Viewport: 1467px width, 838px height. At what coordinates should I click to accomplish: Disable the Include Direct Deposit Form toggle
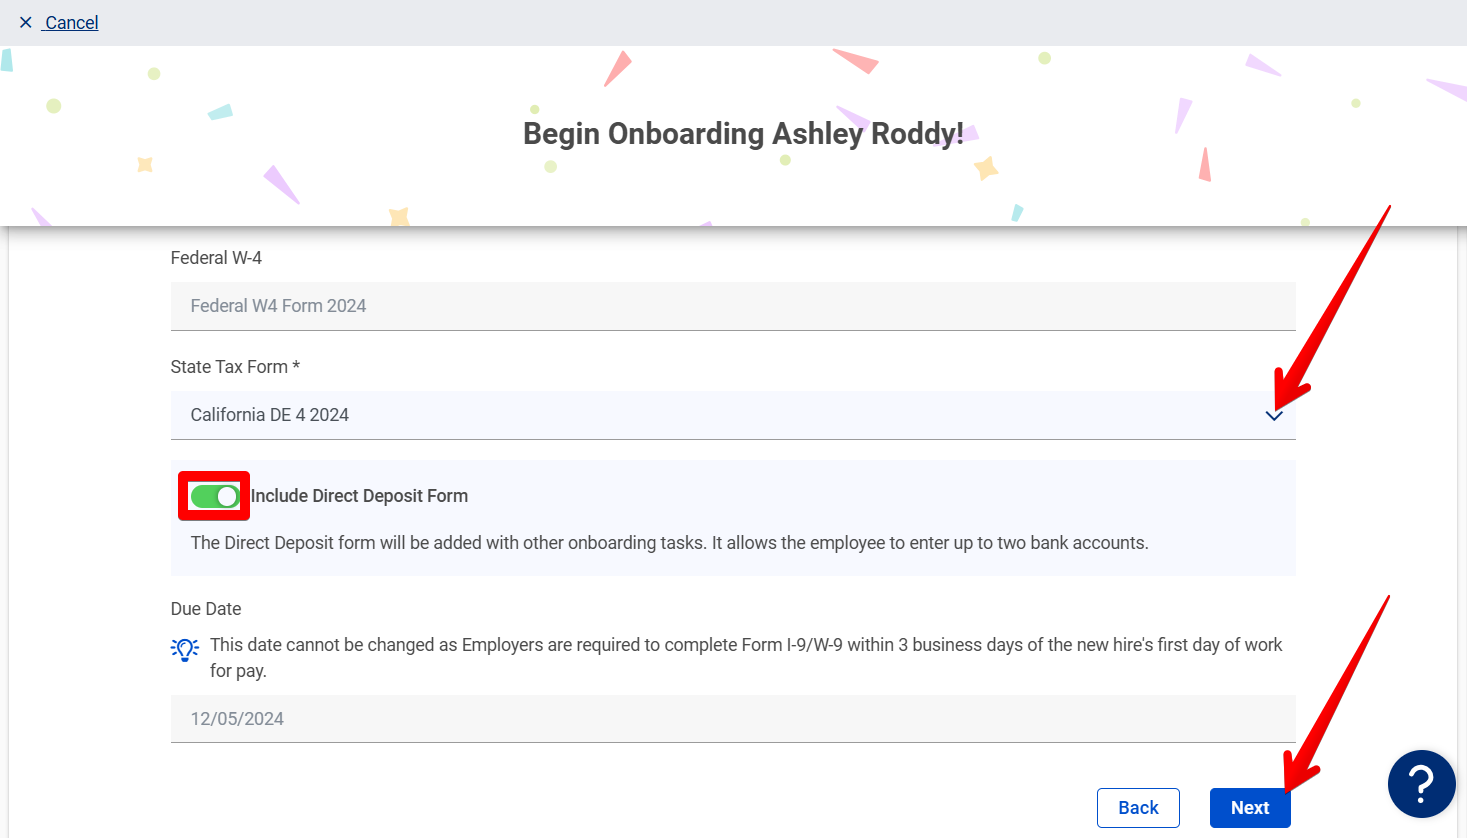point(213,495)
